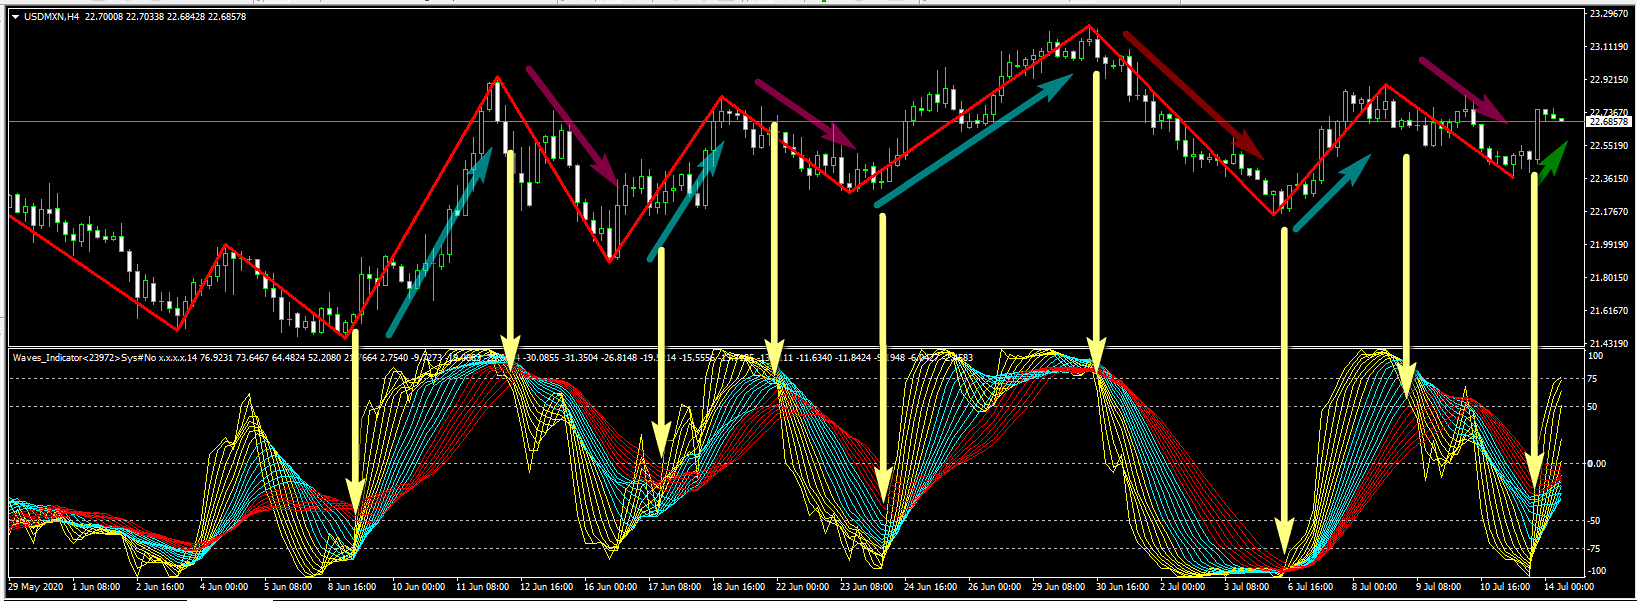Click the 5 Jun 08:00 time label
This screenshot has height=601, width=1637.
click(288, 587)
